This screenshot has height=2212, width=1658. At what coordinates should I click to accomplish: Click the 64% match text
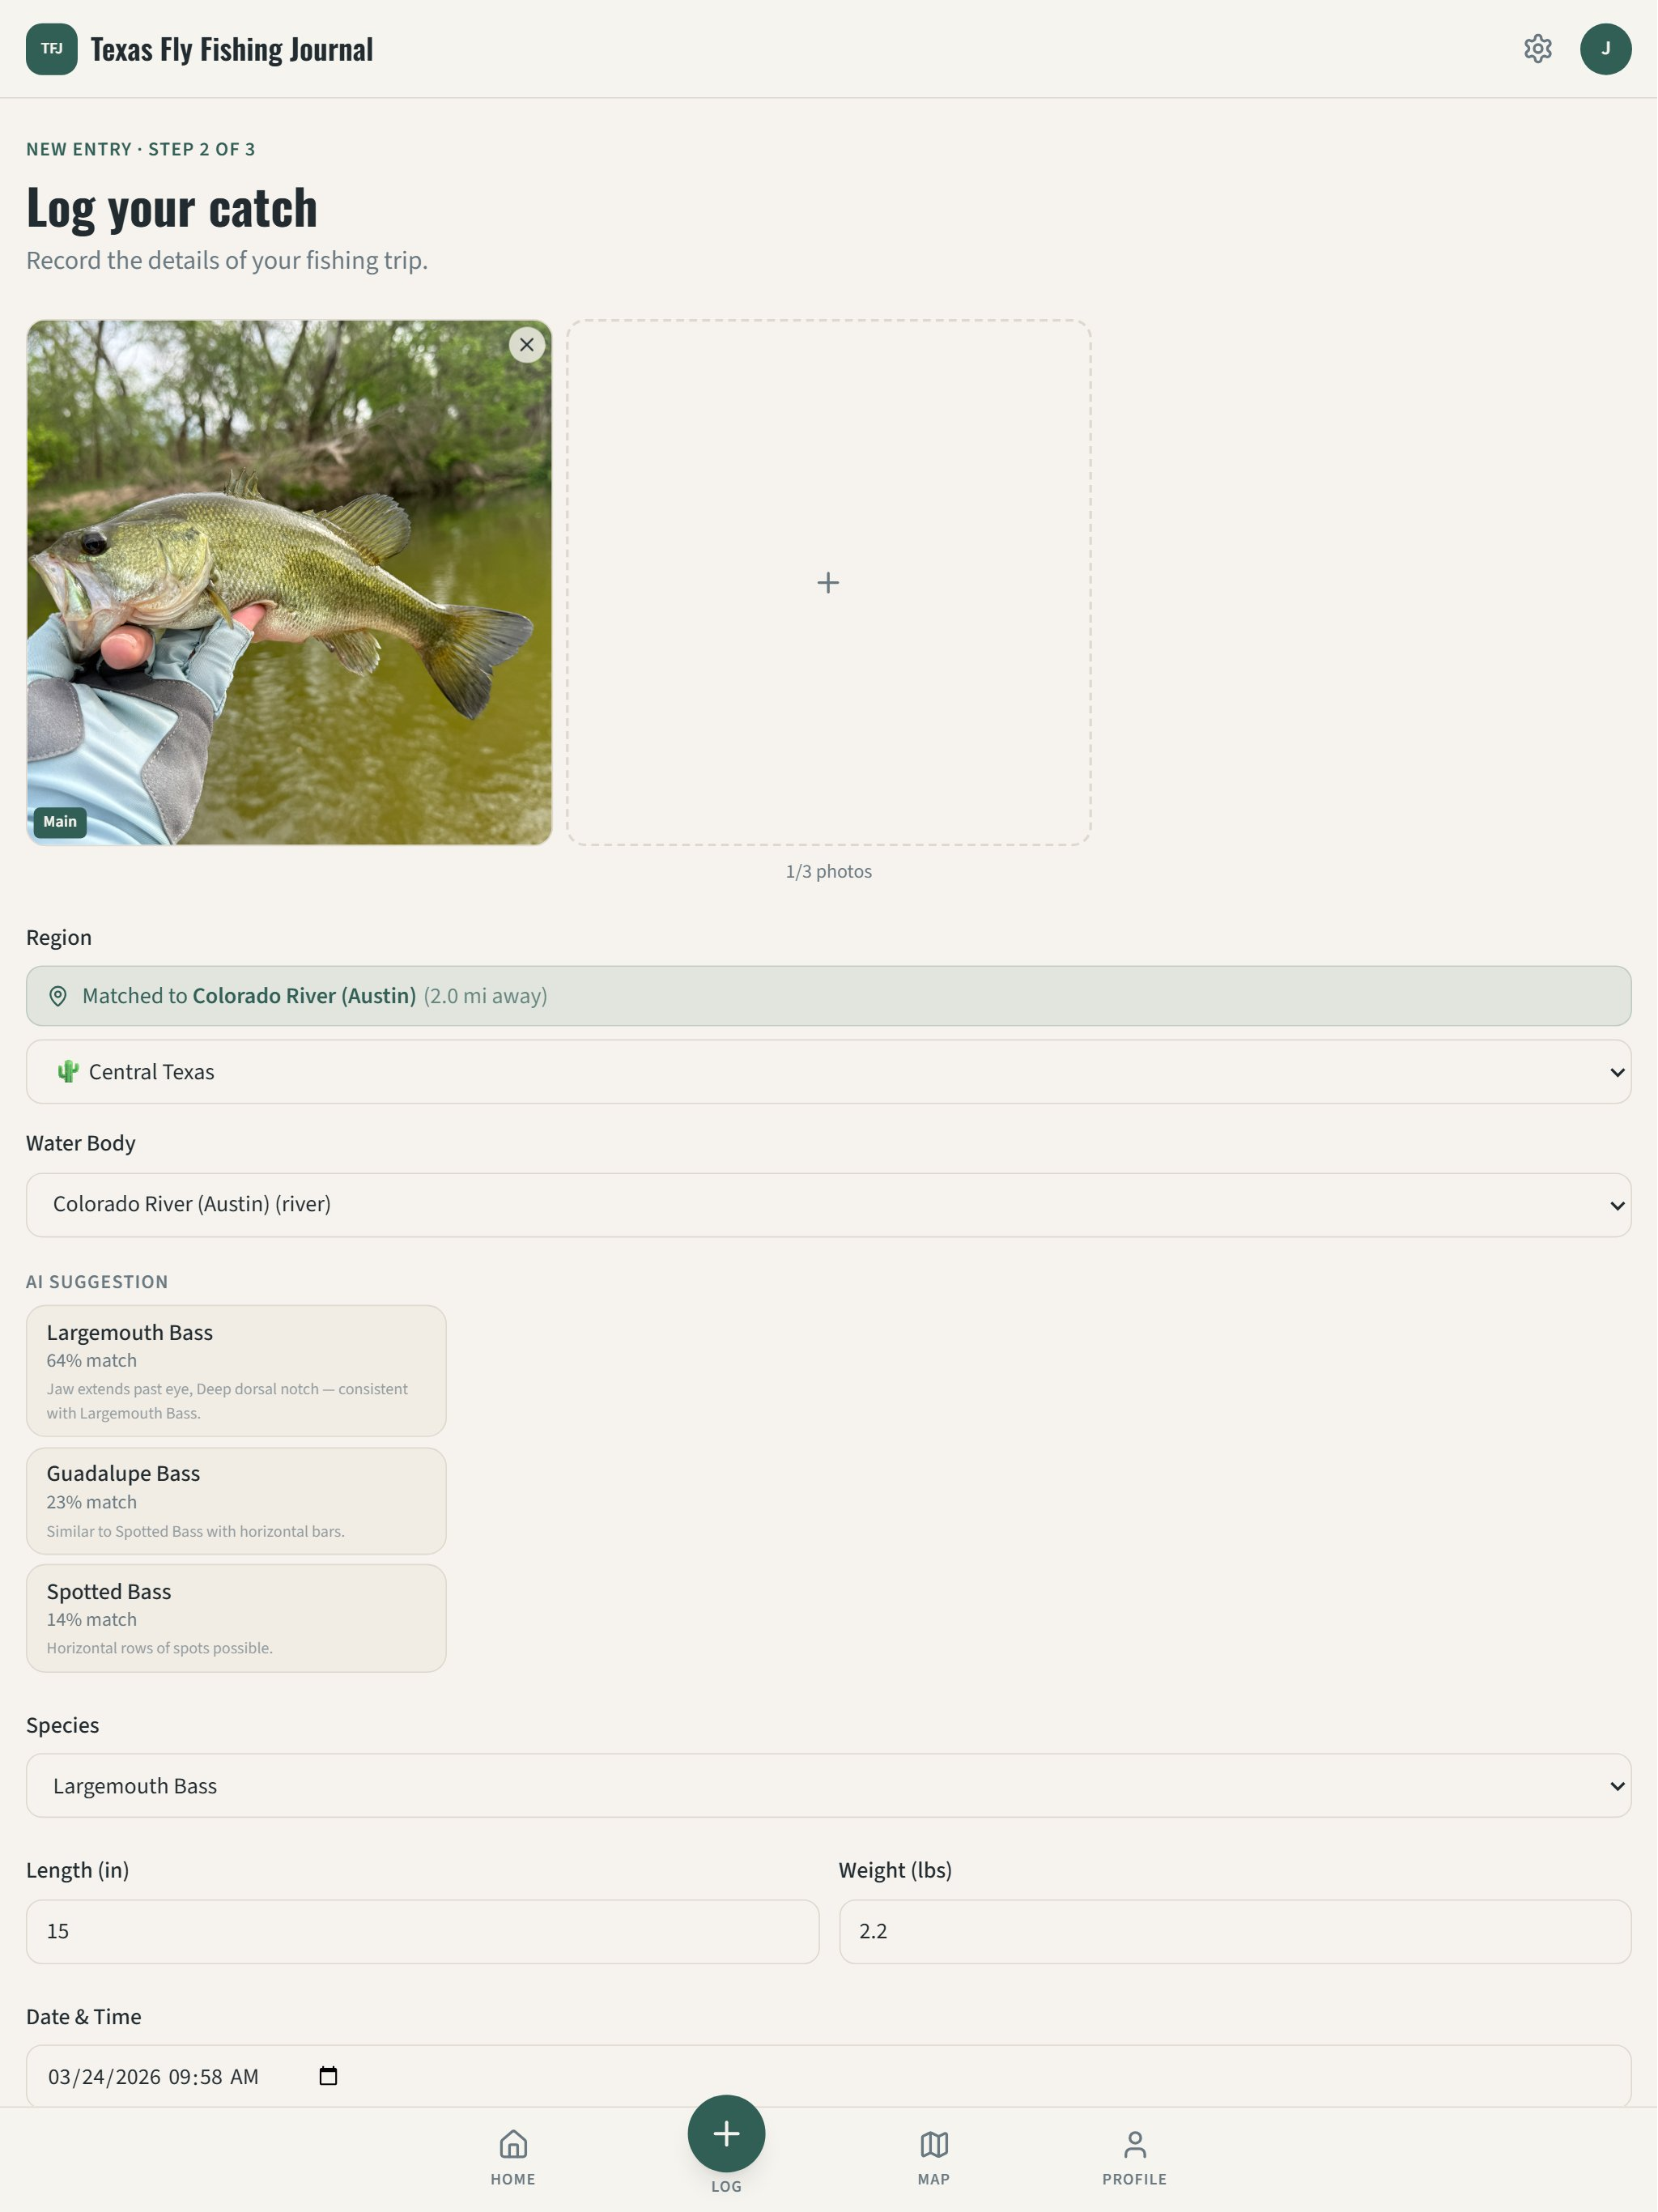coord(92,1361)
